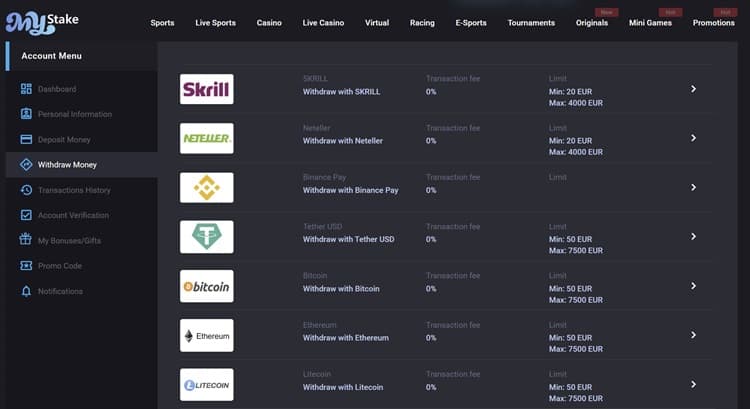Open the E-Sports tab
The image size is (750, 409).
(471, 23)
